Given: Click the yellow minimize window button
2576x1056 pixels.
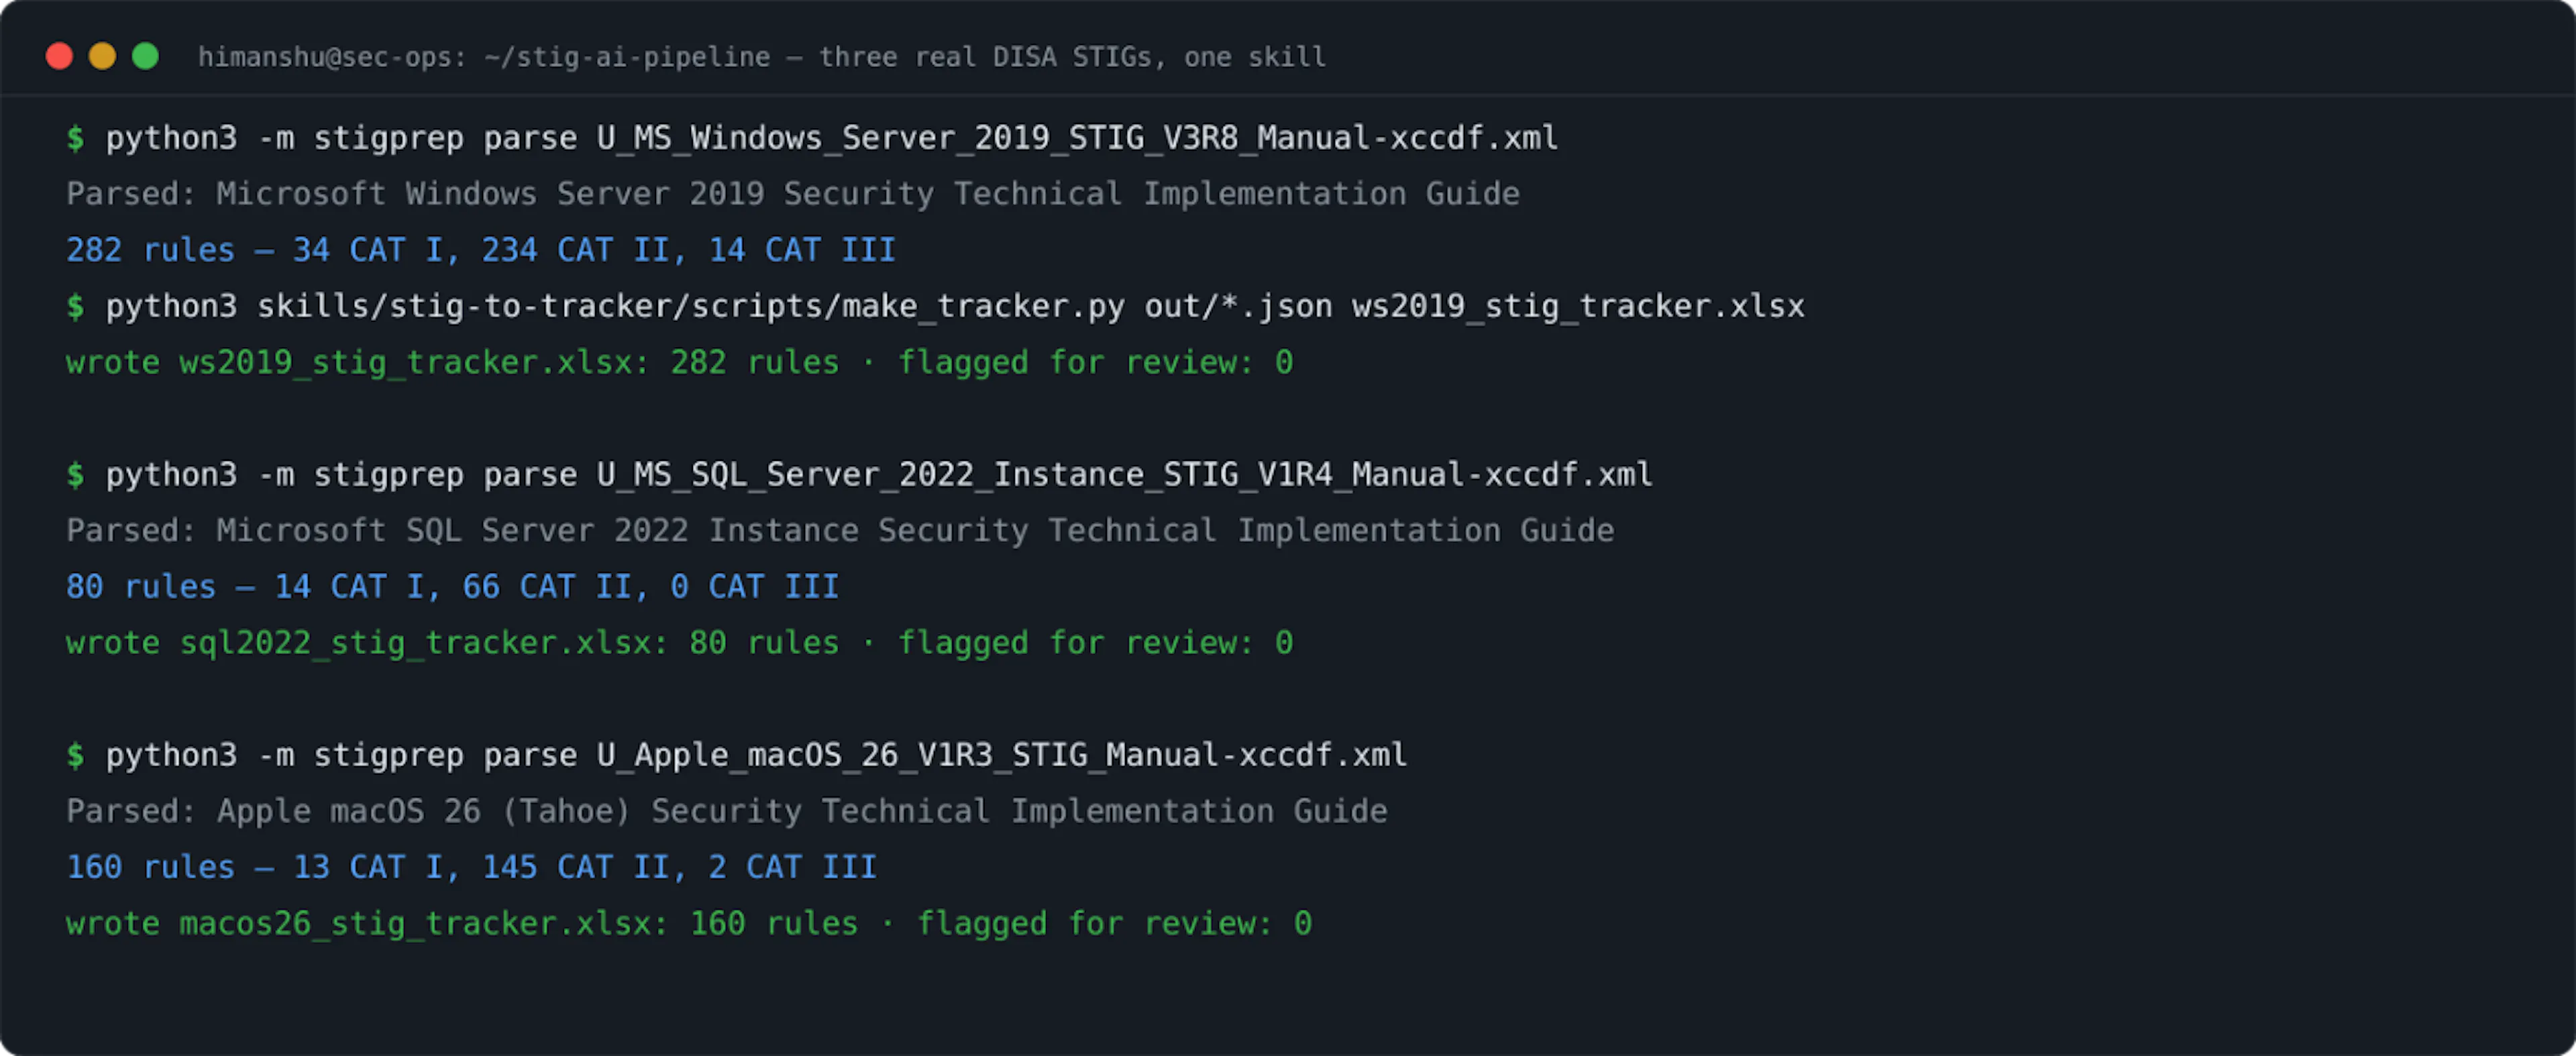Looking at the screenshot, I should [102, 56].
